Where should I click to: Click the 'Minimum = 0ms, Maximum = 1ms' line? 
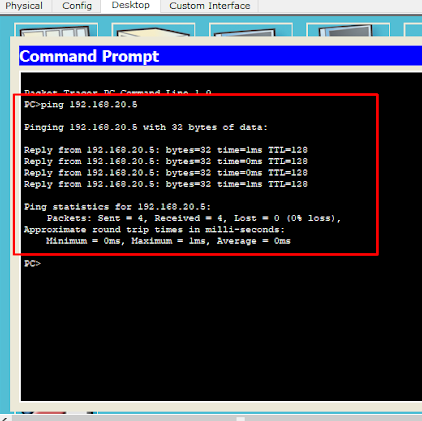click(x=168, y=241)
